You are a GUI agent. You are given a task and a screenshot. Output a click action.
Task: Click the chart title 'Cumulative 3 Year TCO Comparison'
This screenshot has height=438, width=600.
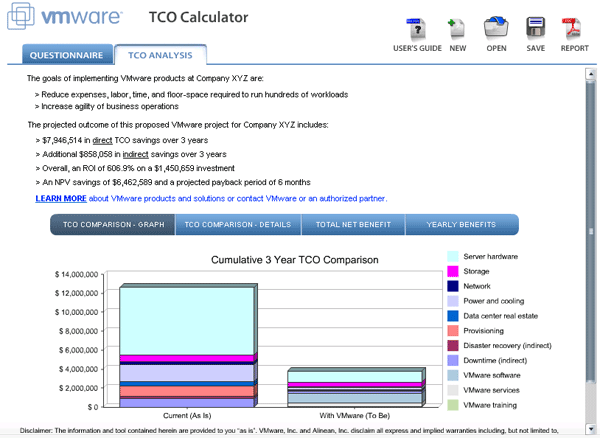[x=295, y=260]
